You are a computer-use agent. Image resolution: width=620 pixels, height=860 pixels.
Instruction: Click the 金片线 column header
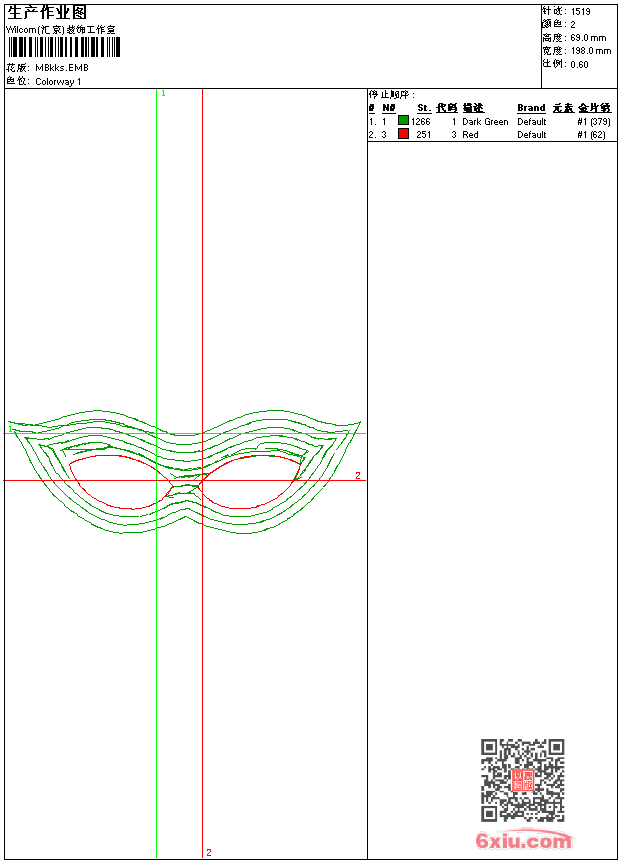[594, 108]
